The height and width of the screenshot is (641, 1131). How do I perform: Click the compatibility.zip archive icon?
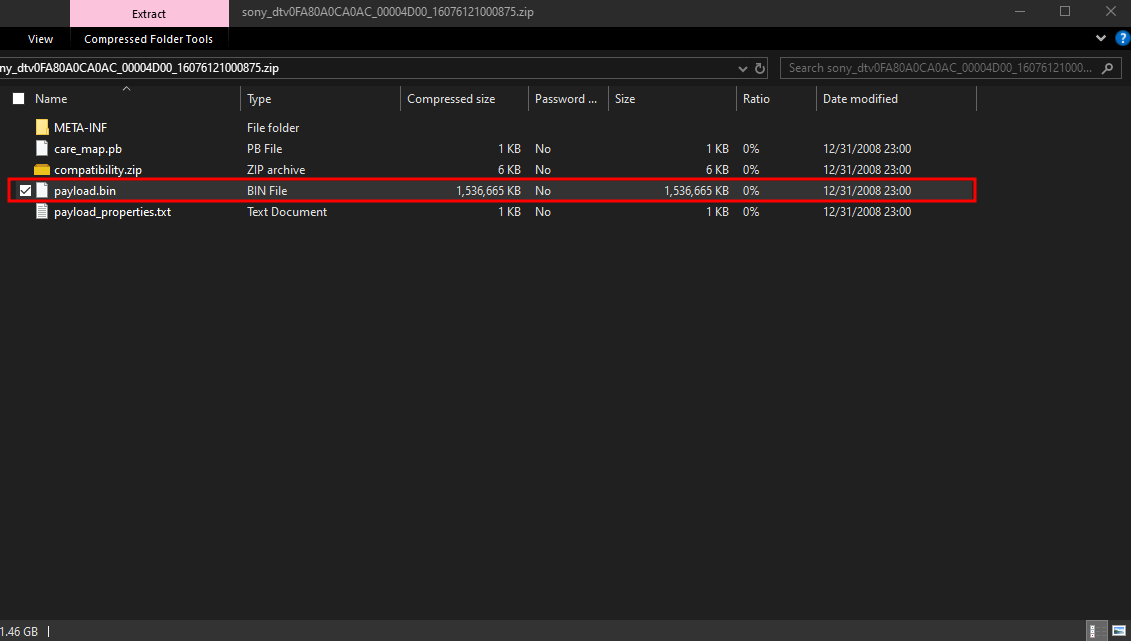click(x=42, y=169)
